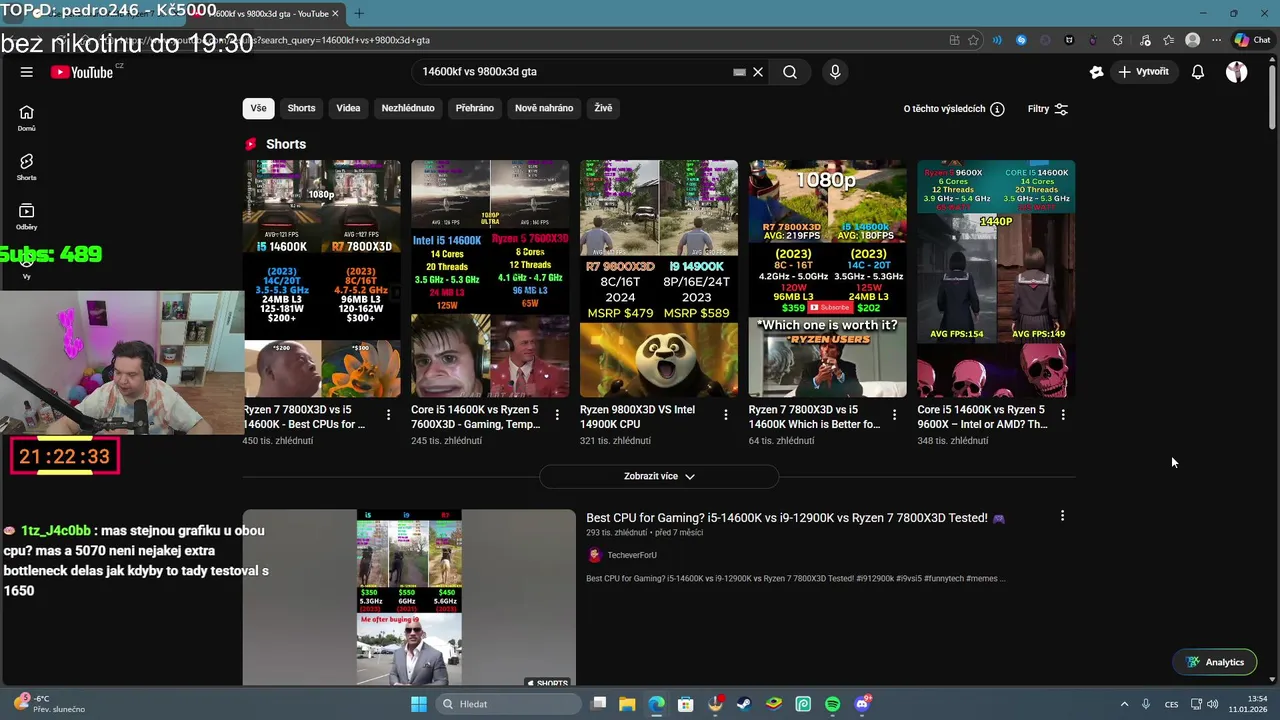Open the taskbar volume control
The width and height of the screenshot is (1280, 720).
(x=1213, y=704)
